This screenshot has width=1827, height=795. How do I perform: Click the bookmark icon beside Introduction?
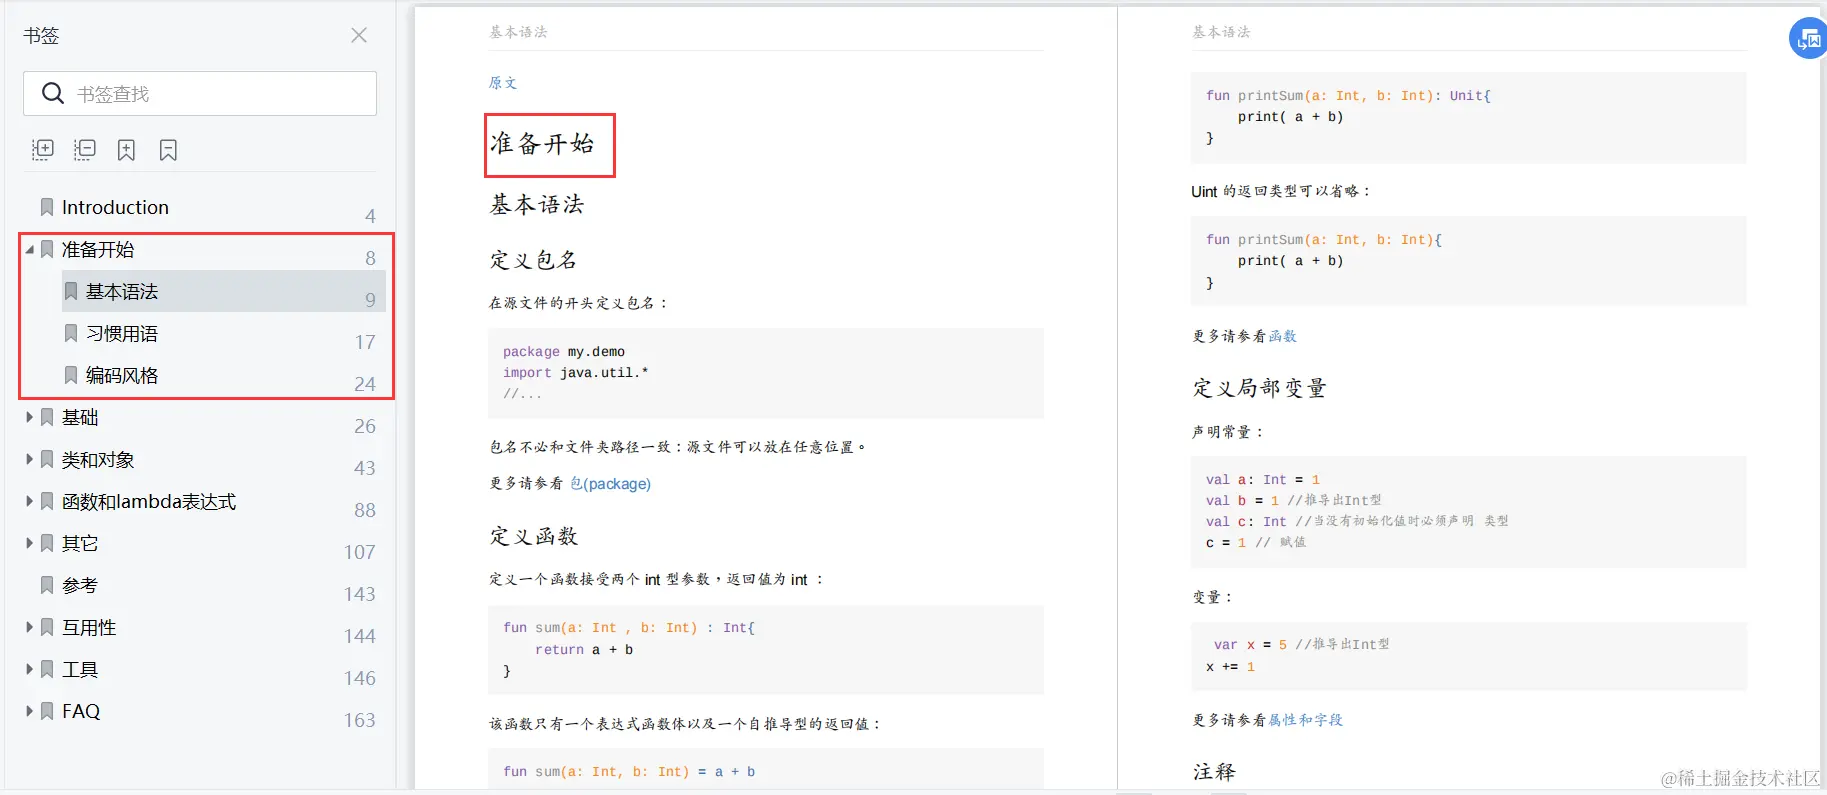(47, 207)
